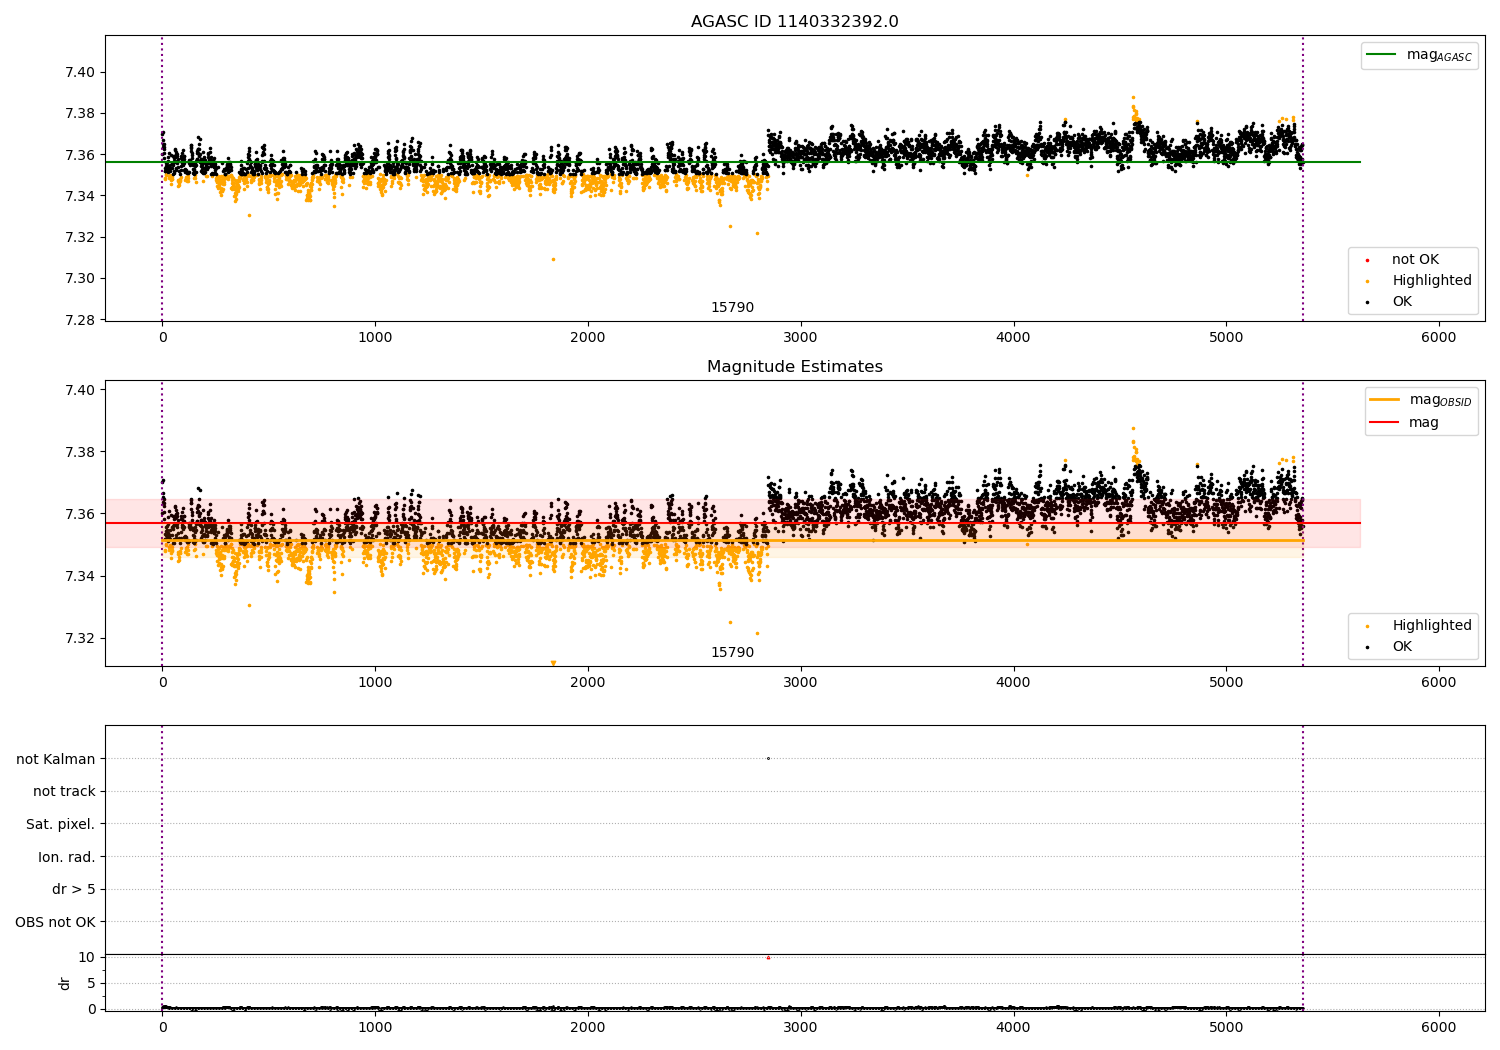The width and height of the screenshot is (1500, 1050).
Task: Click the "Sat. pixel." row label
Action: (61, 825)
